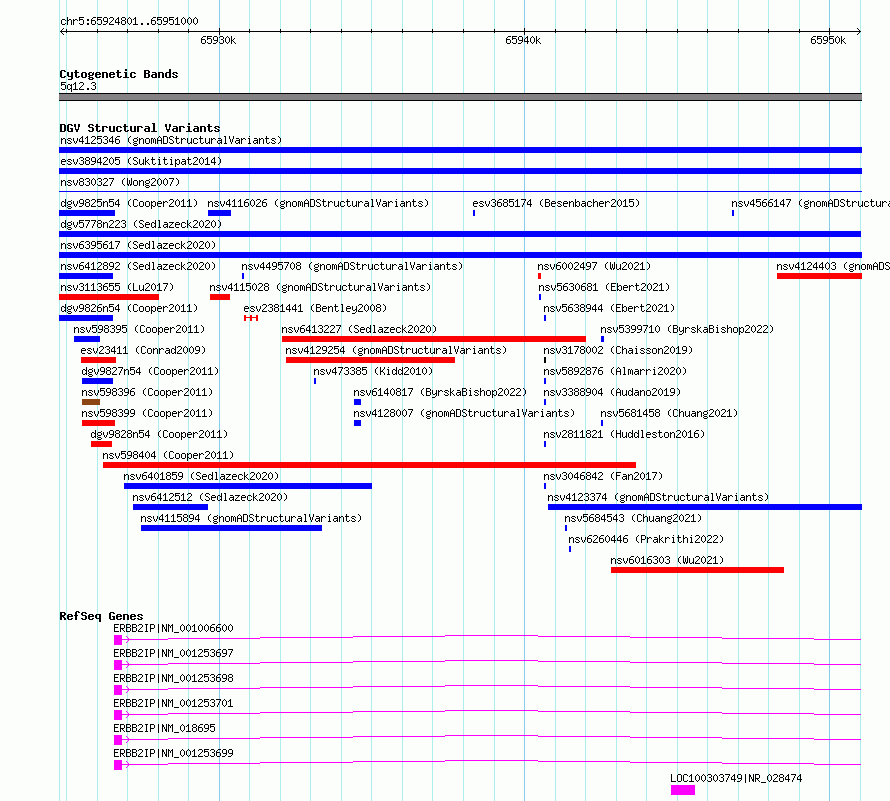Open nsv6395617 Sedlazeck2020 variant label
The height and width of the screenshot is (801, 890).
tap(138, 245)
